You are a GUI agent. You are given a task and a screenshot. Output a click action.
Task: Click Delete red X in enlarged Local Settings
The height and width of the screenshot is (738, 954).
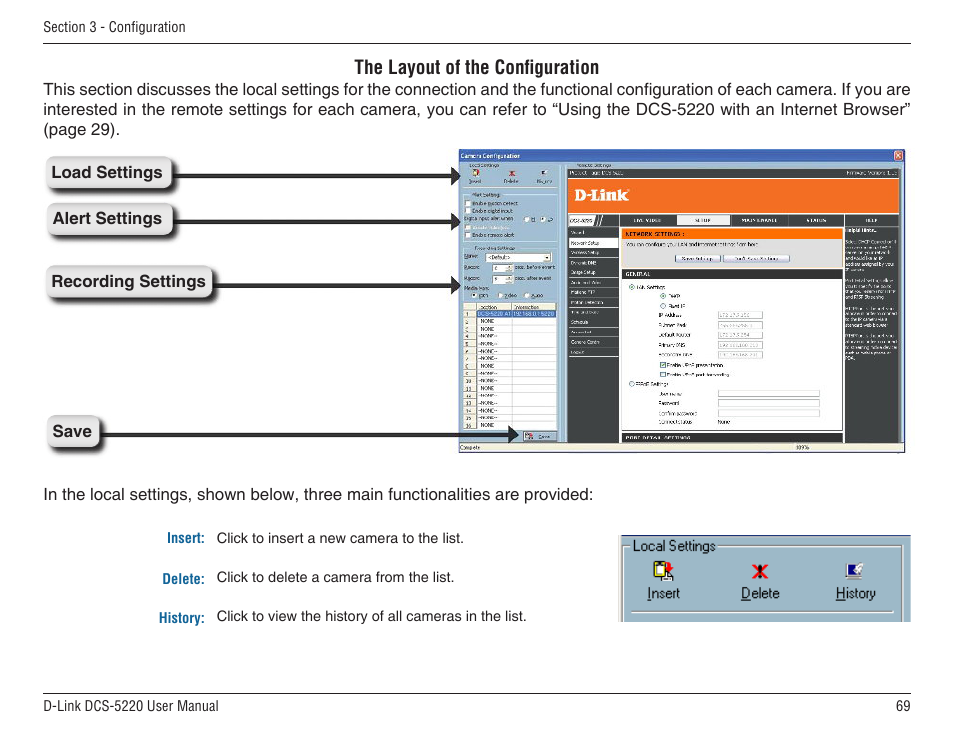tap(759, 571)
